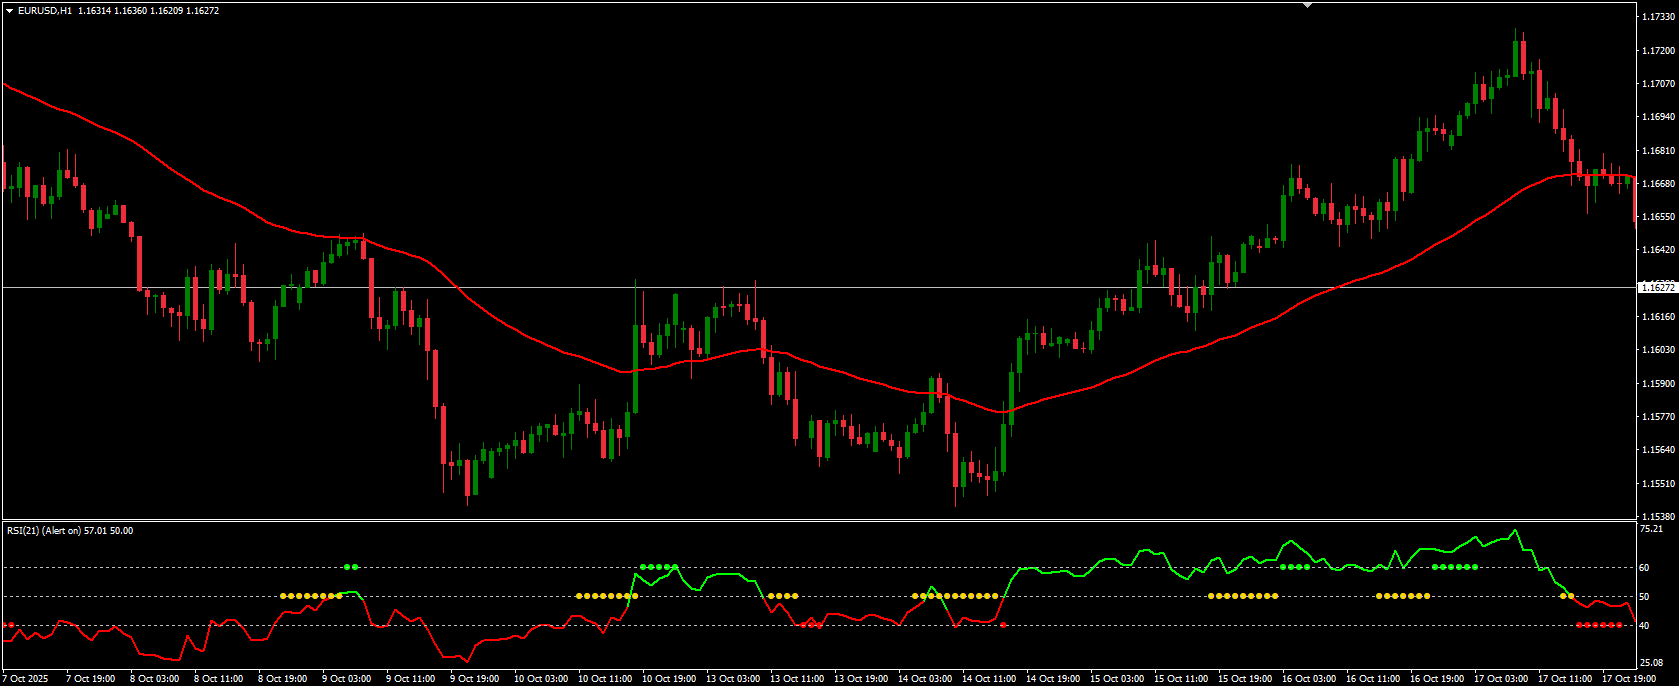The width and height of the screenshot is (1679, 686).
Task: Click time axis label 9 Oct 19:00
Action: coord(474,679)
